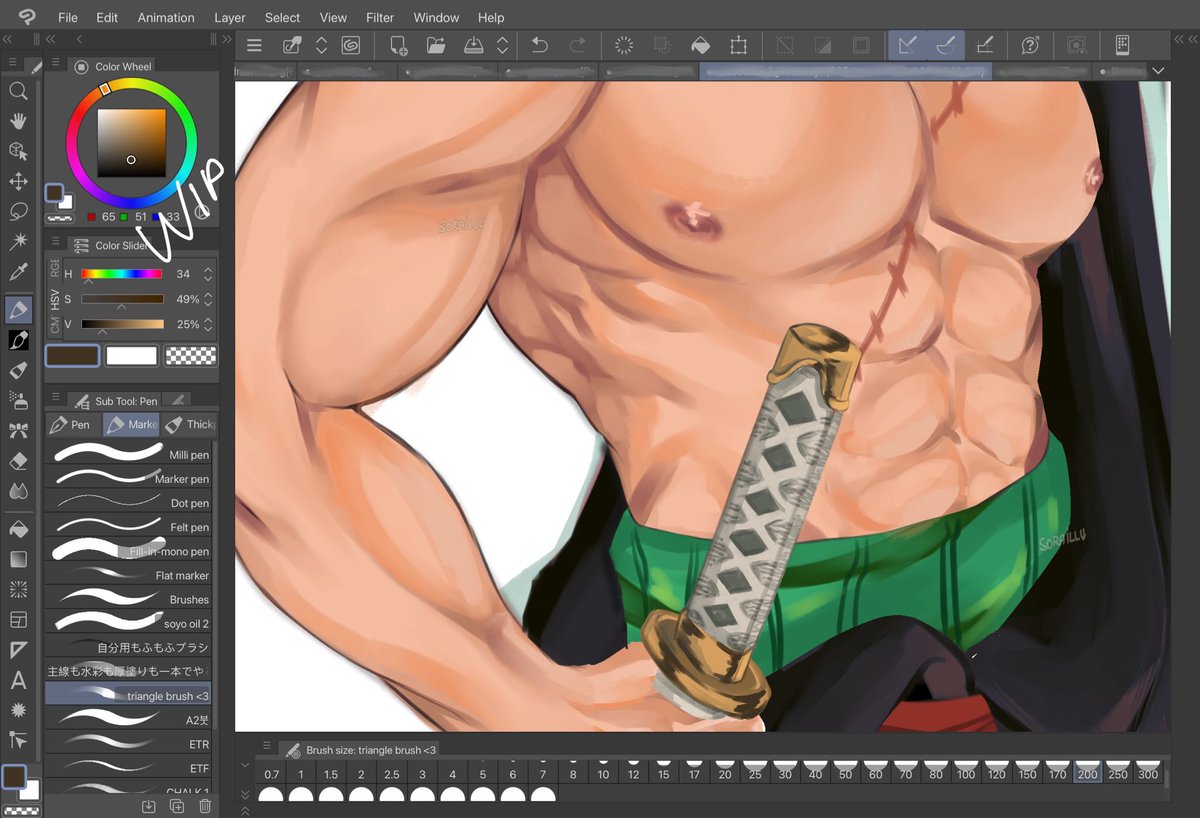Click the Save icon in command bar
This screenshot has height=818, width=1200.
[x=474, y=45]
